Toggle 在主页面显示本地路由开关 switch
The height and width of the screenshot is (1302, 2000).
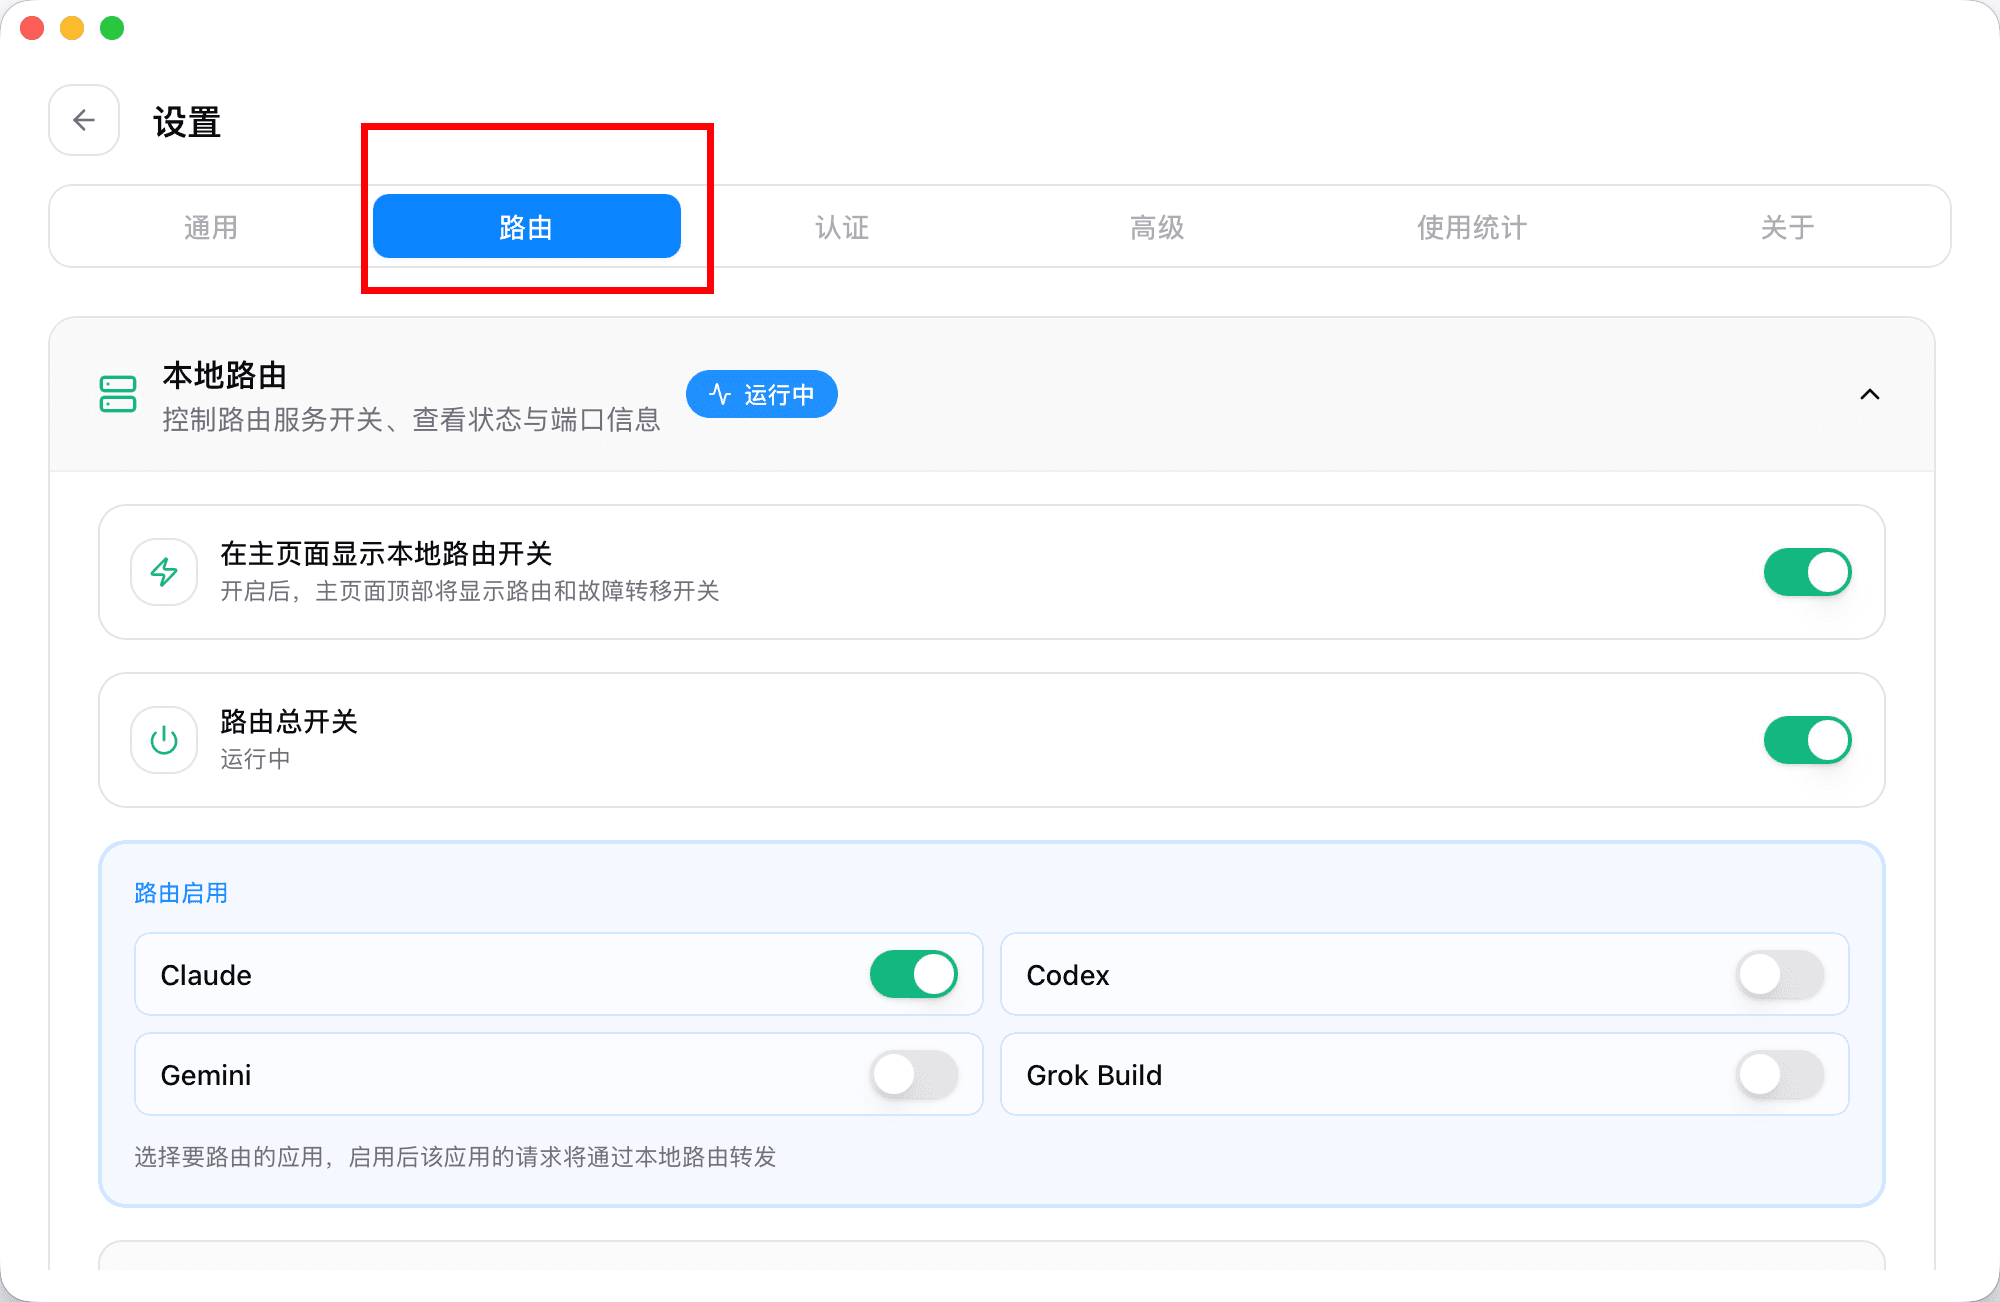[x=1807, y=572]
